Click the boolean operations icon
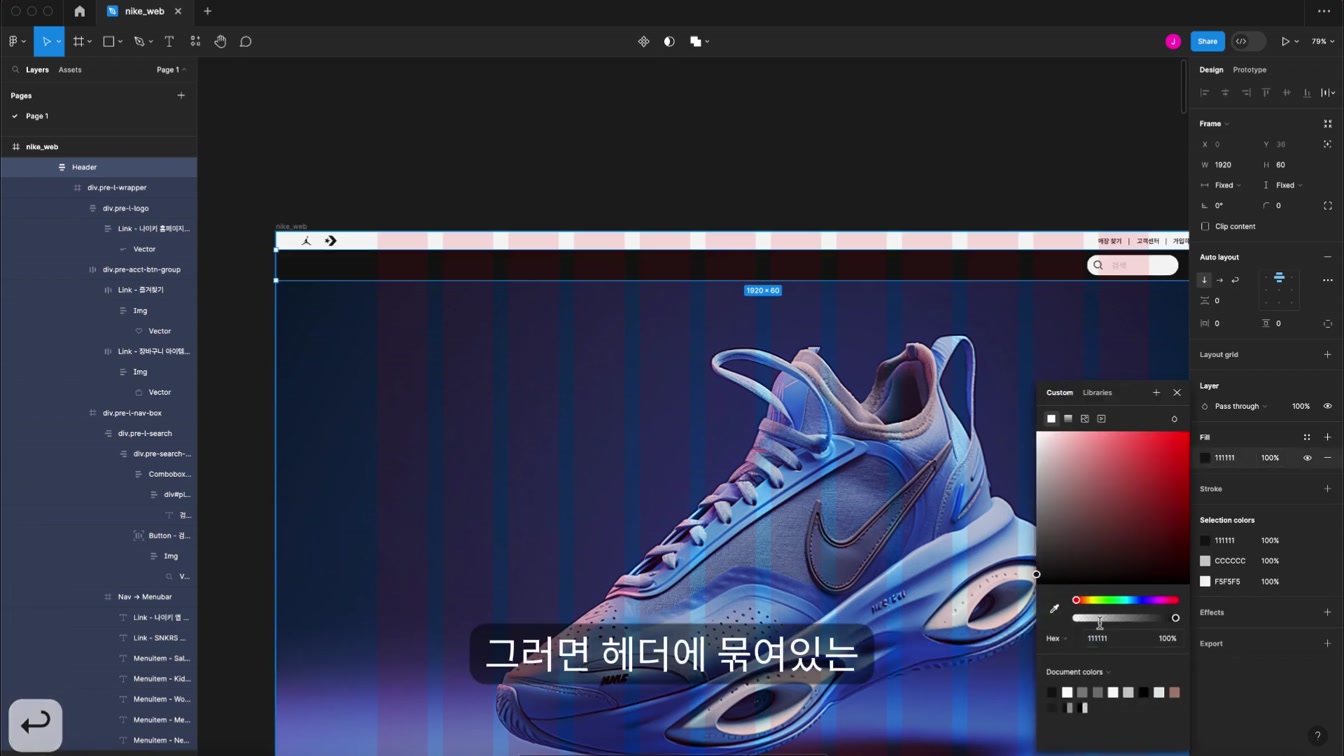 click(696, 41)
